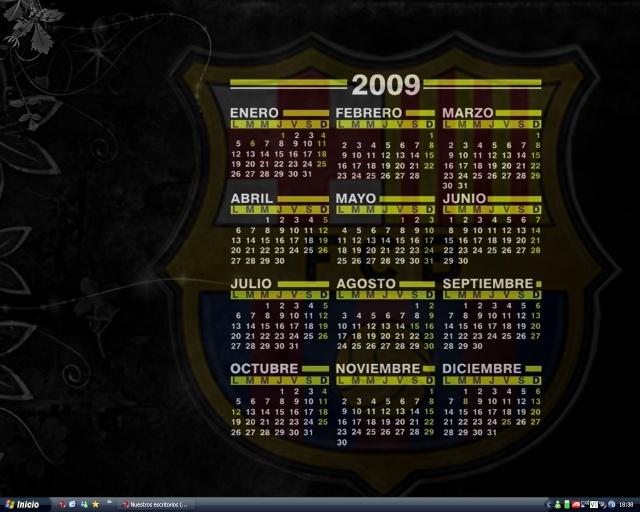The height and width of the screenshot is (512, 640).
Task: Click the ABRIL month title
Action: [252, 198]
